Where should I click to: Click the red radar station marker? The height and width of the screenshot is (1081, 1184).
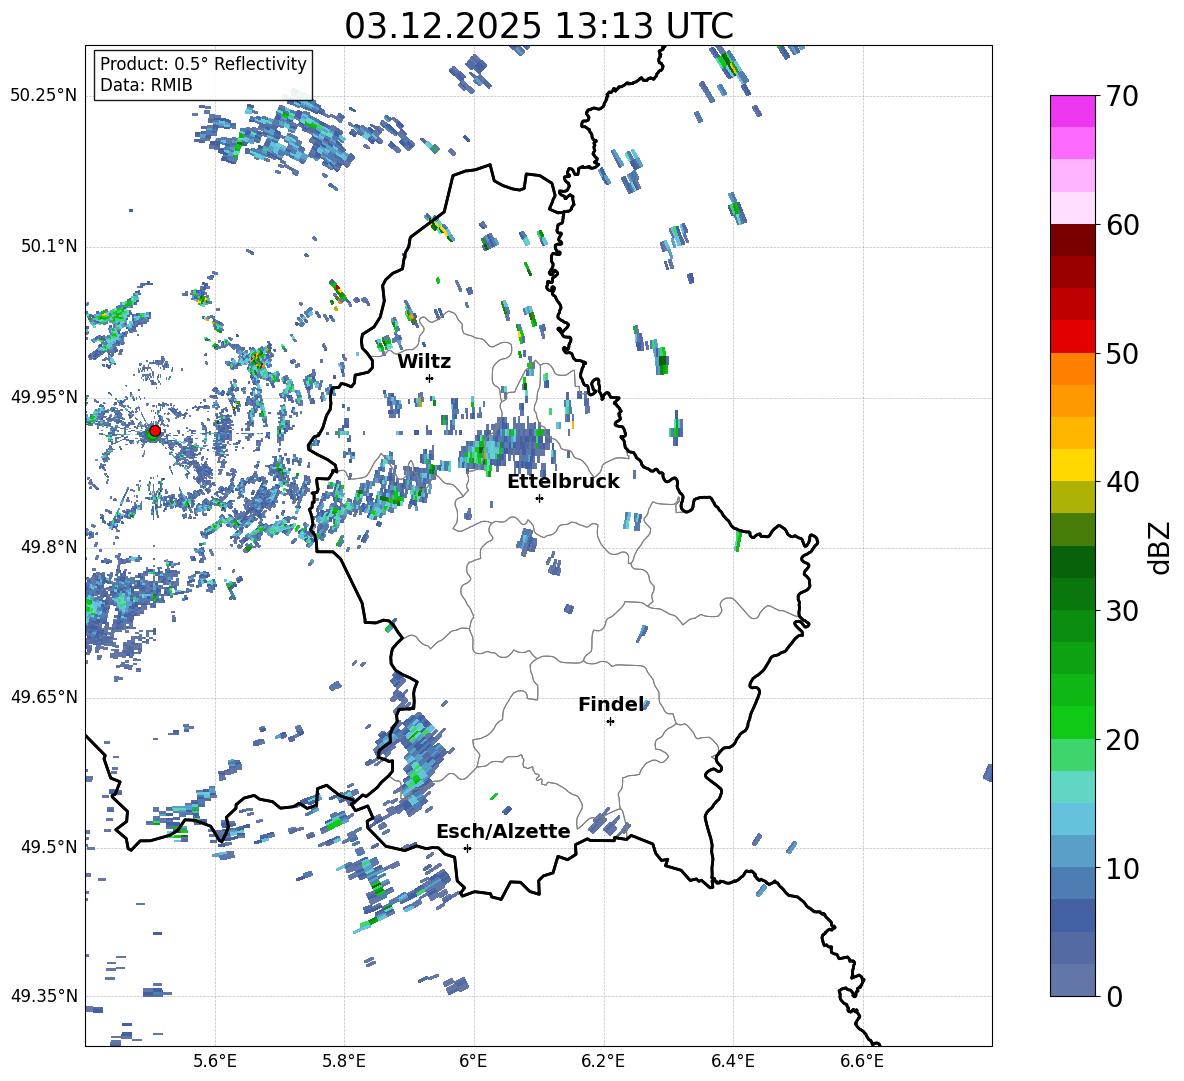click(155, 430)
